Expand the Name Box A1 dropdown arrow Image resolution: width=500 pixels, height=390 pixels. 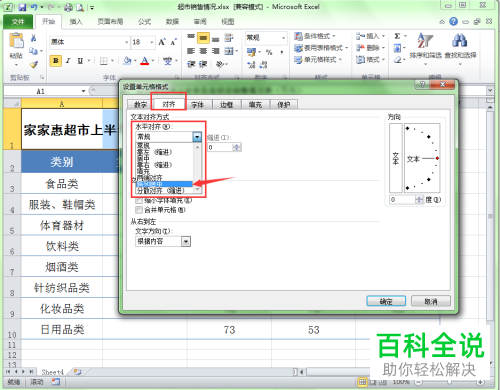pyautogui.click(x=83, y=91)
